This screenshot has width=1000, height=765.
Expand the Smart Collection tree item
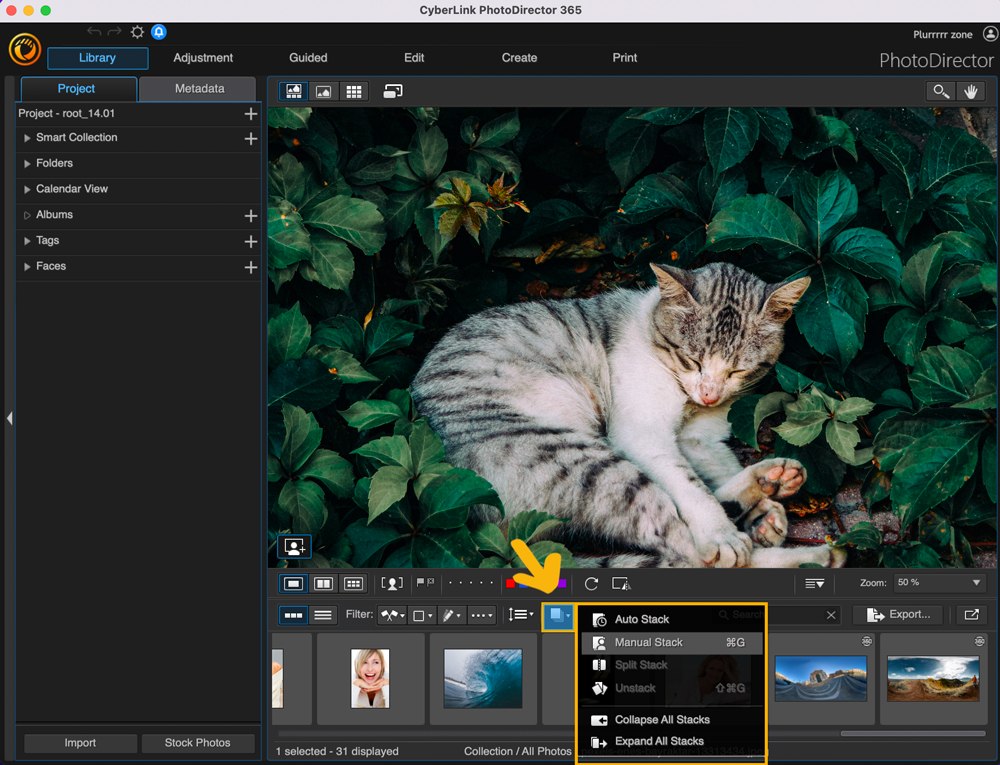click(27, 138)
